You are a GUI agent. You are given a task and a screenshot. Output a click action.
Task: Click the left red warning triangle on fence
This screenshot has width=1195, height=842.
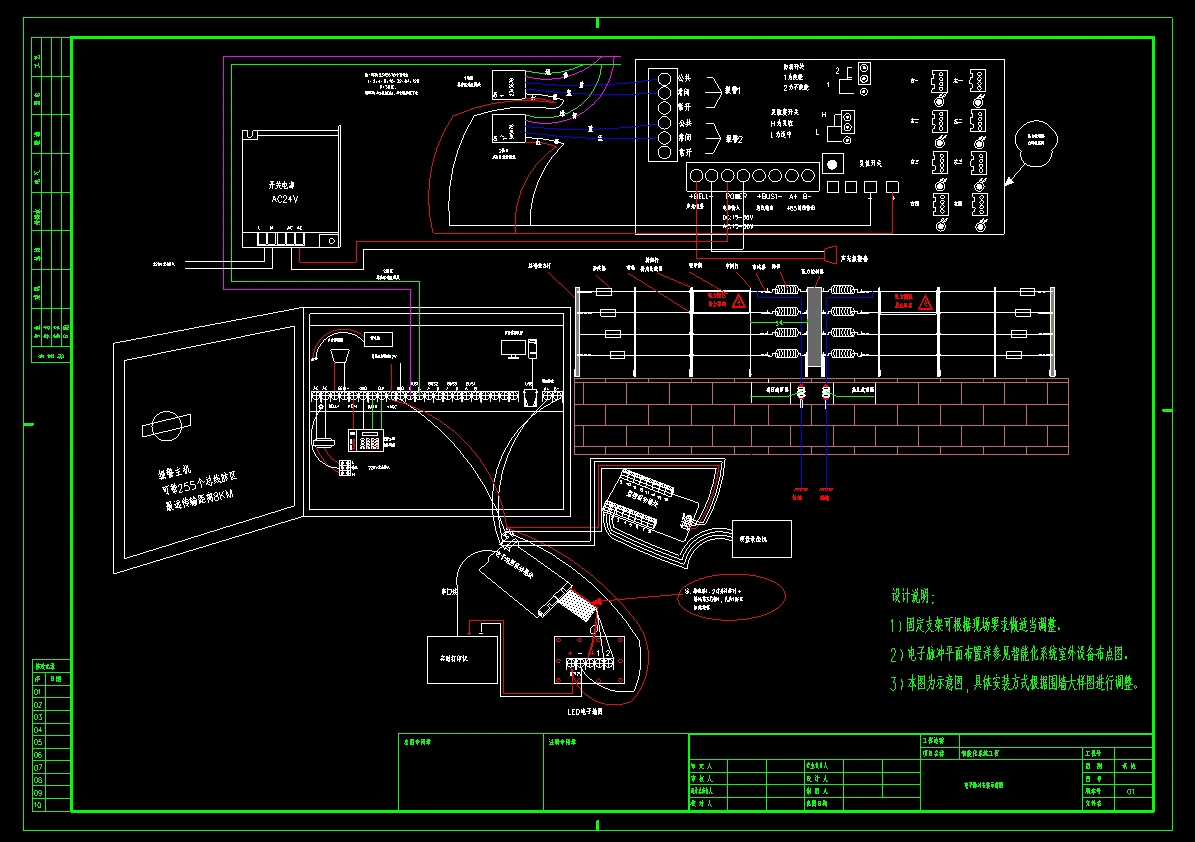pyautogui.click(x=738, y=302)
